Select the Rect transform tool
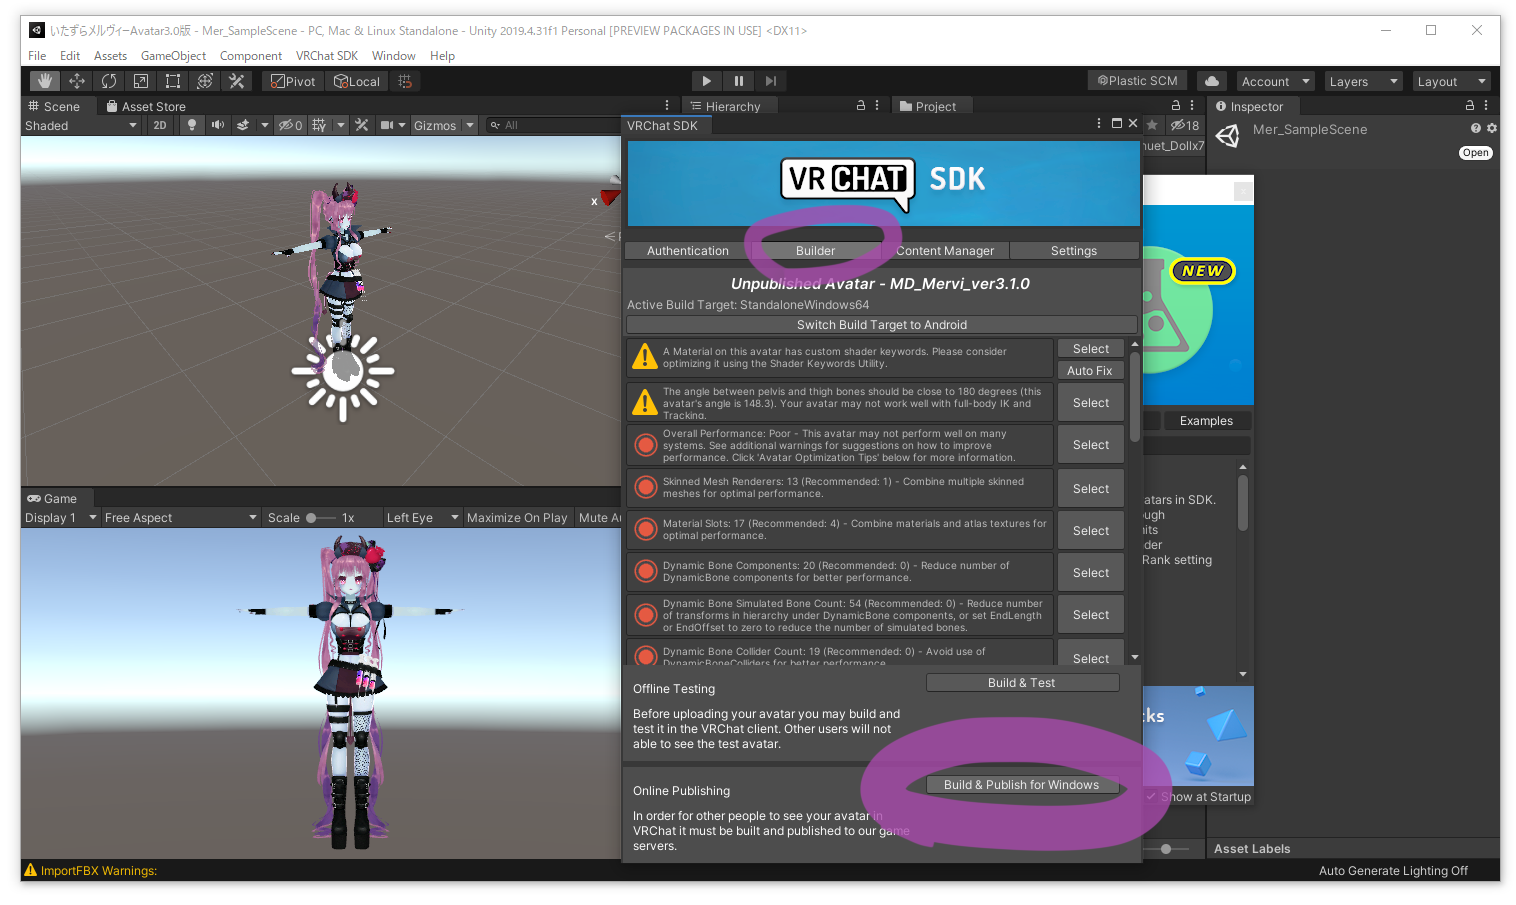The height and width of the screenshot is (905, 1516). tap(172, 81)
